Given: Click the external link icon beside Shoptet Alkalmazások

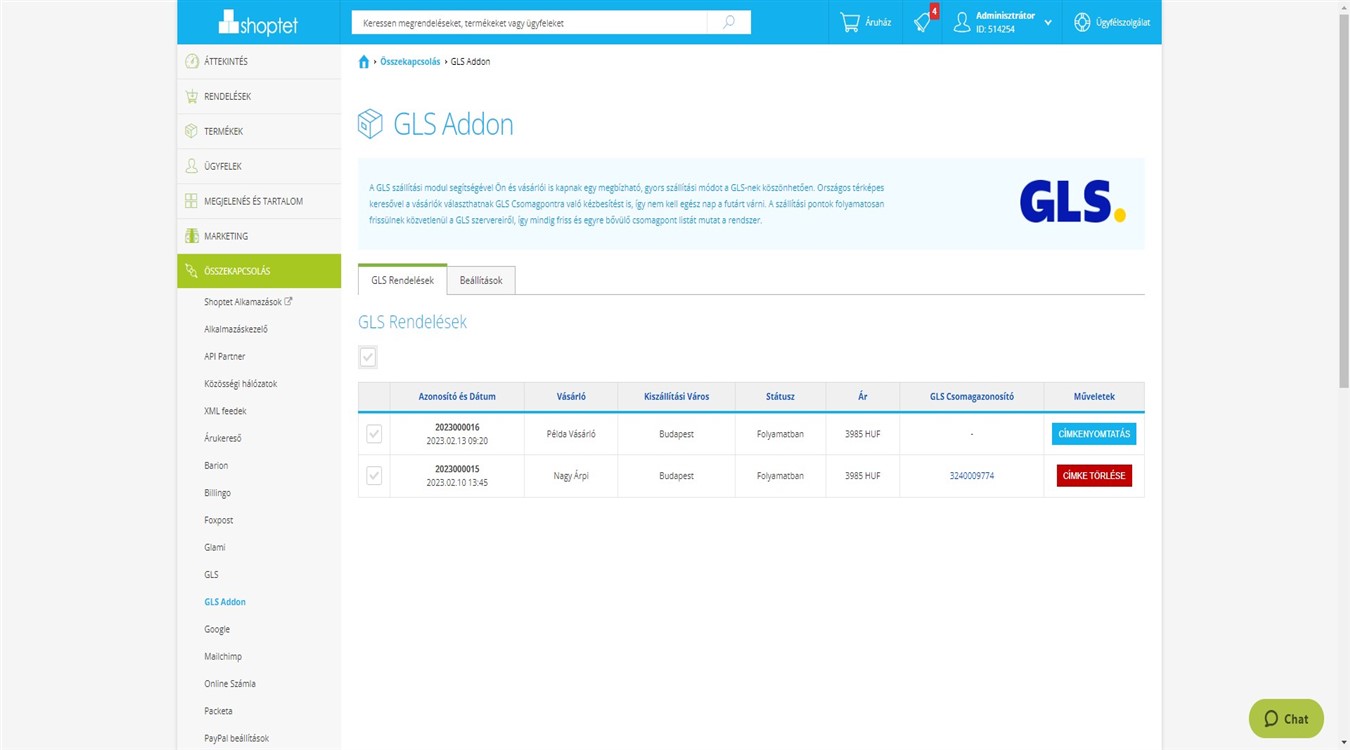Looking at the screenshot, I should 289,301.
